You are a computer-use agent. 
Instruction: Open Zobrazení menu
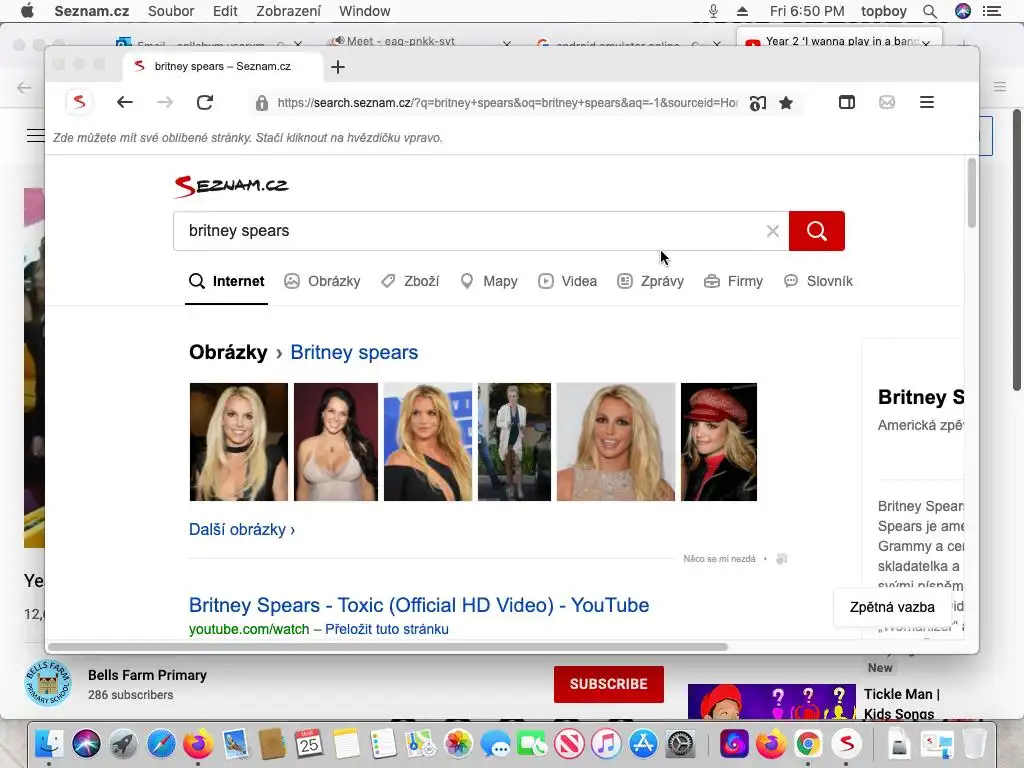pos(289,11)
